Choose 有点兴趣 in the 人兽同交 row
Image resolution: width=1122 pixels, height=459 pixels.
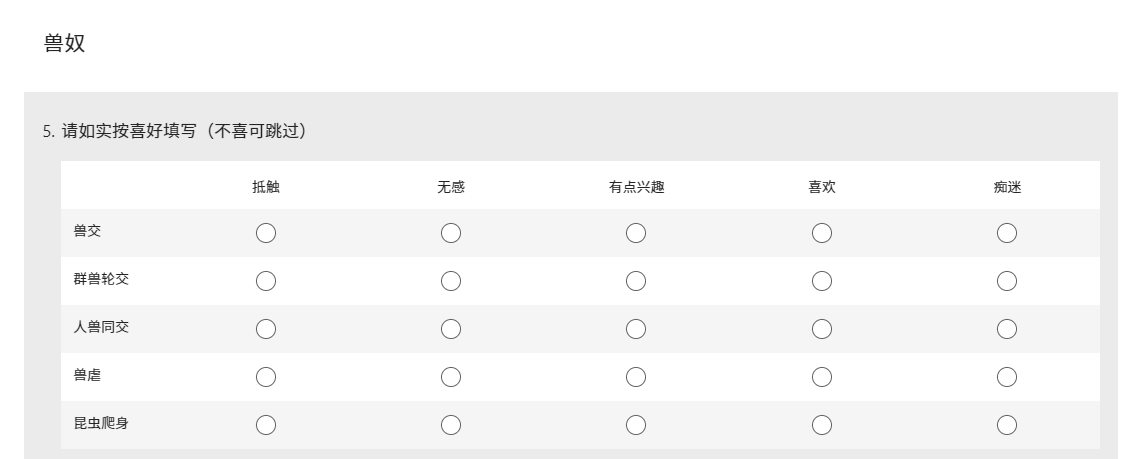pos(636,329)
